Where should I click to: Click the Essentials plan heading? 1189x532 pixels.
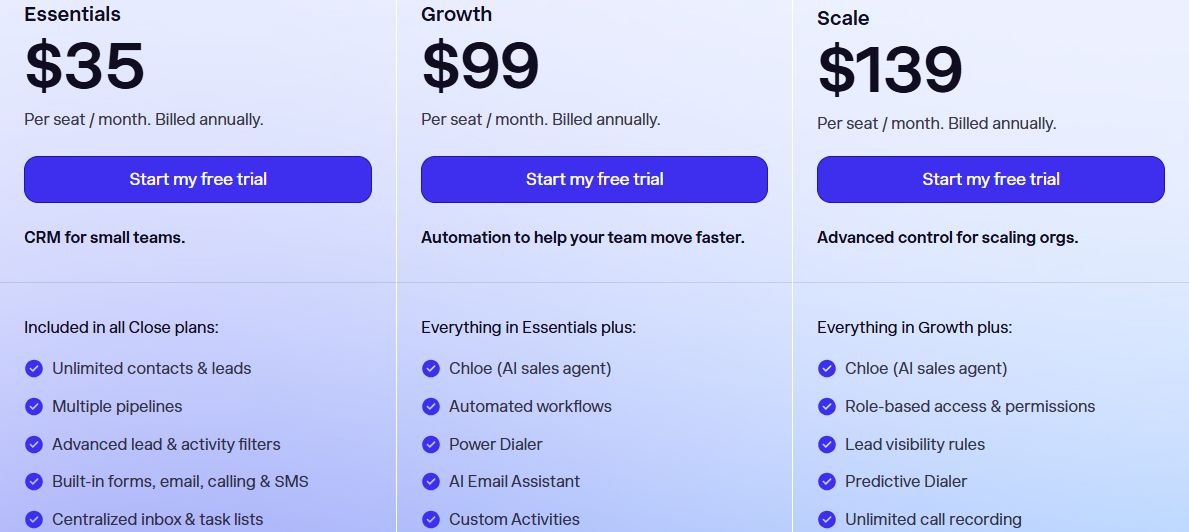(72, 14)
